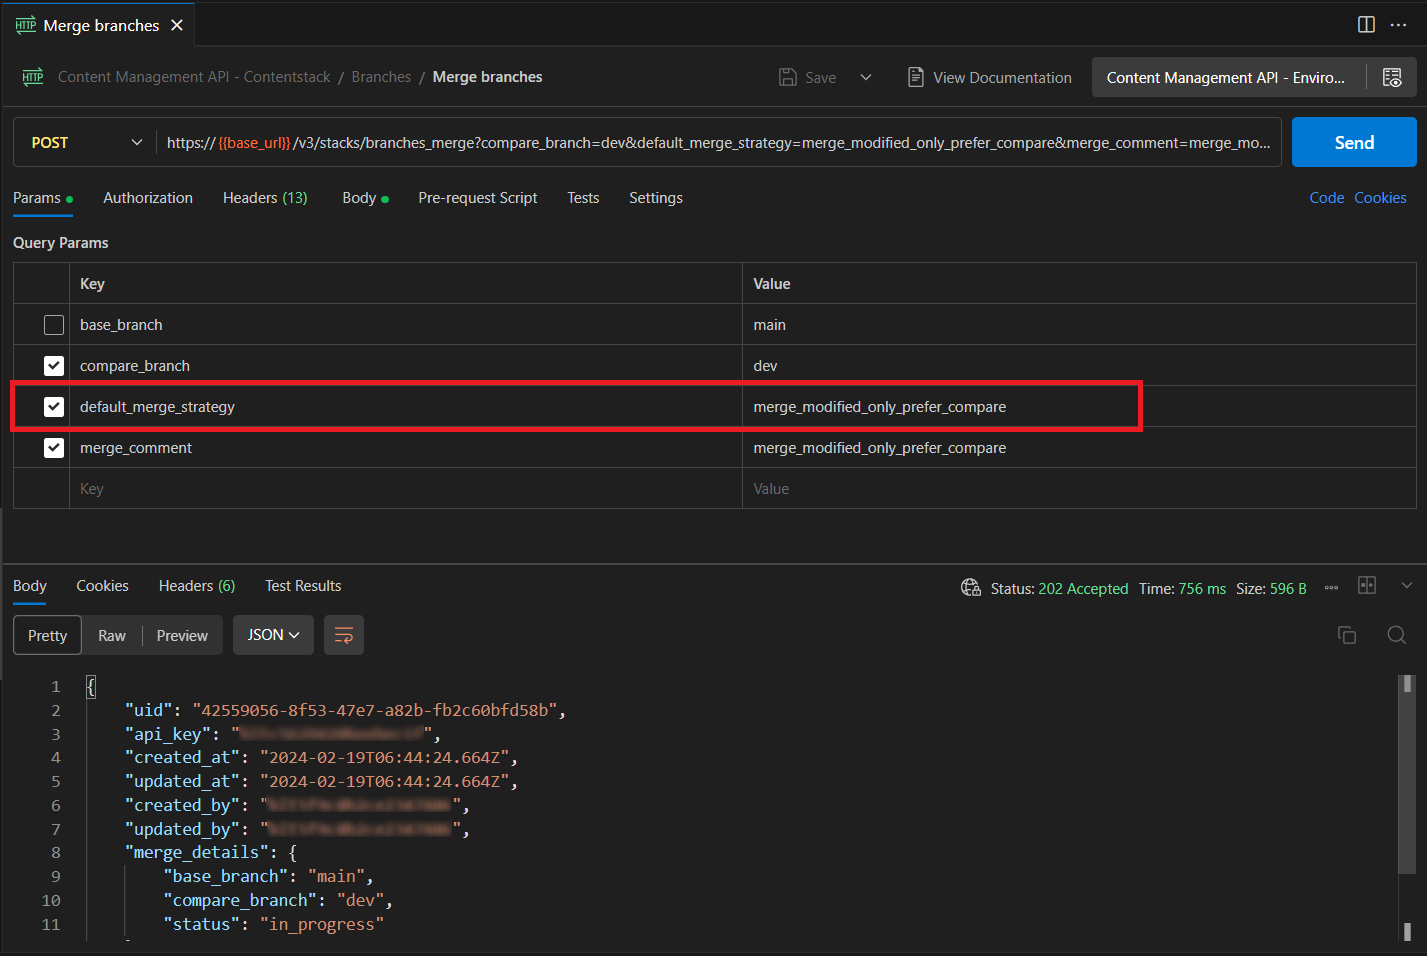Click the empty Key input field
The width and height of the screenshot is (1427, 956).
point(406,489)
